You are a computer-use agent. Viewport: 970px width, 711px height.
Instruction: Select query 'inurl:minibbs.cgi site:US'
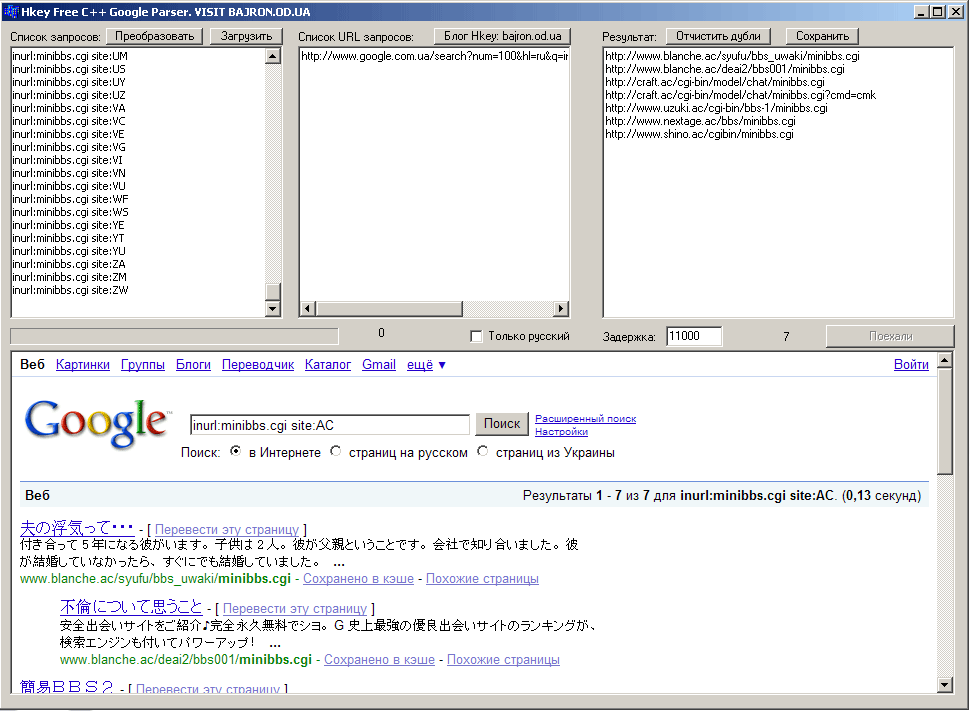coord(69,69)
